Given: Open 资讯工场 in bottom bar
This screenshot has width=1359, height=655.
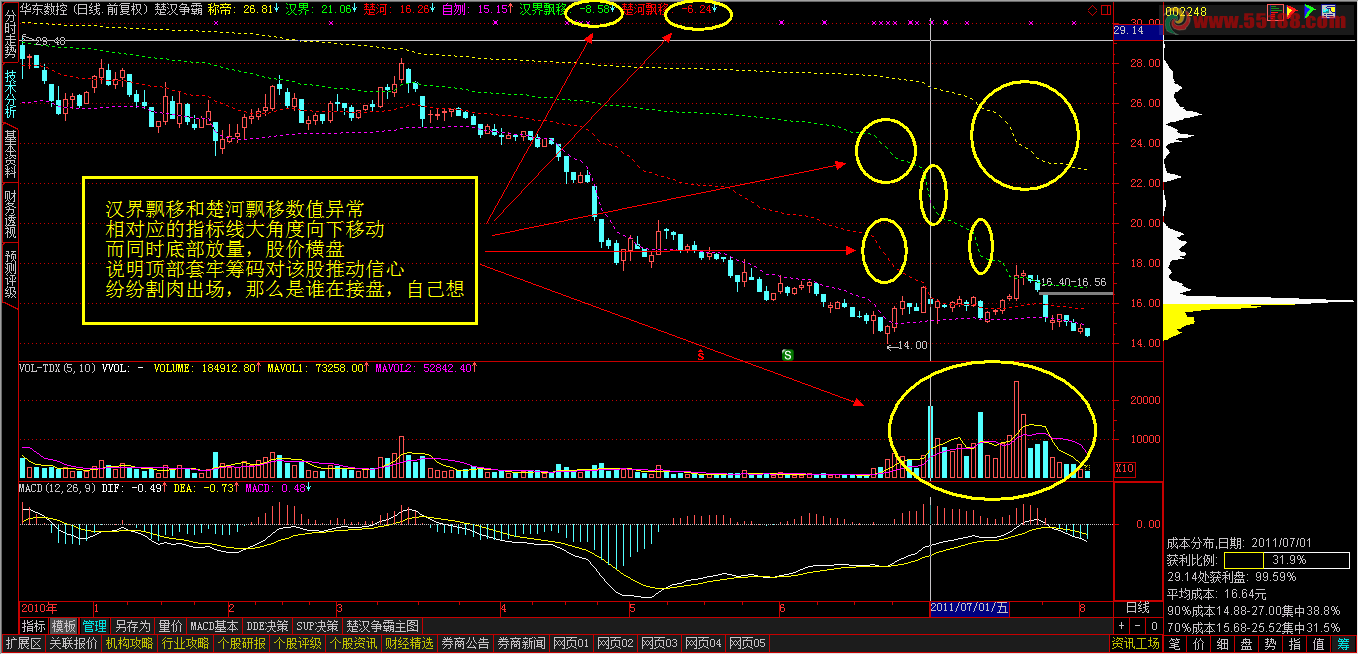Looking at the screenshot, I should [1135, 644].
